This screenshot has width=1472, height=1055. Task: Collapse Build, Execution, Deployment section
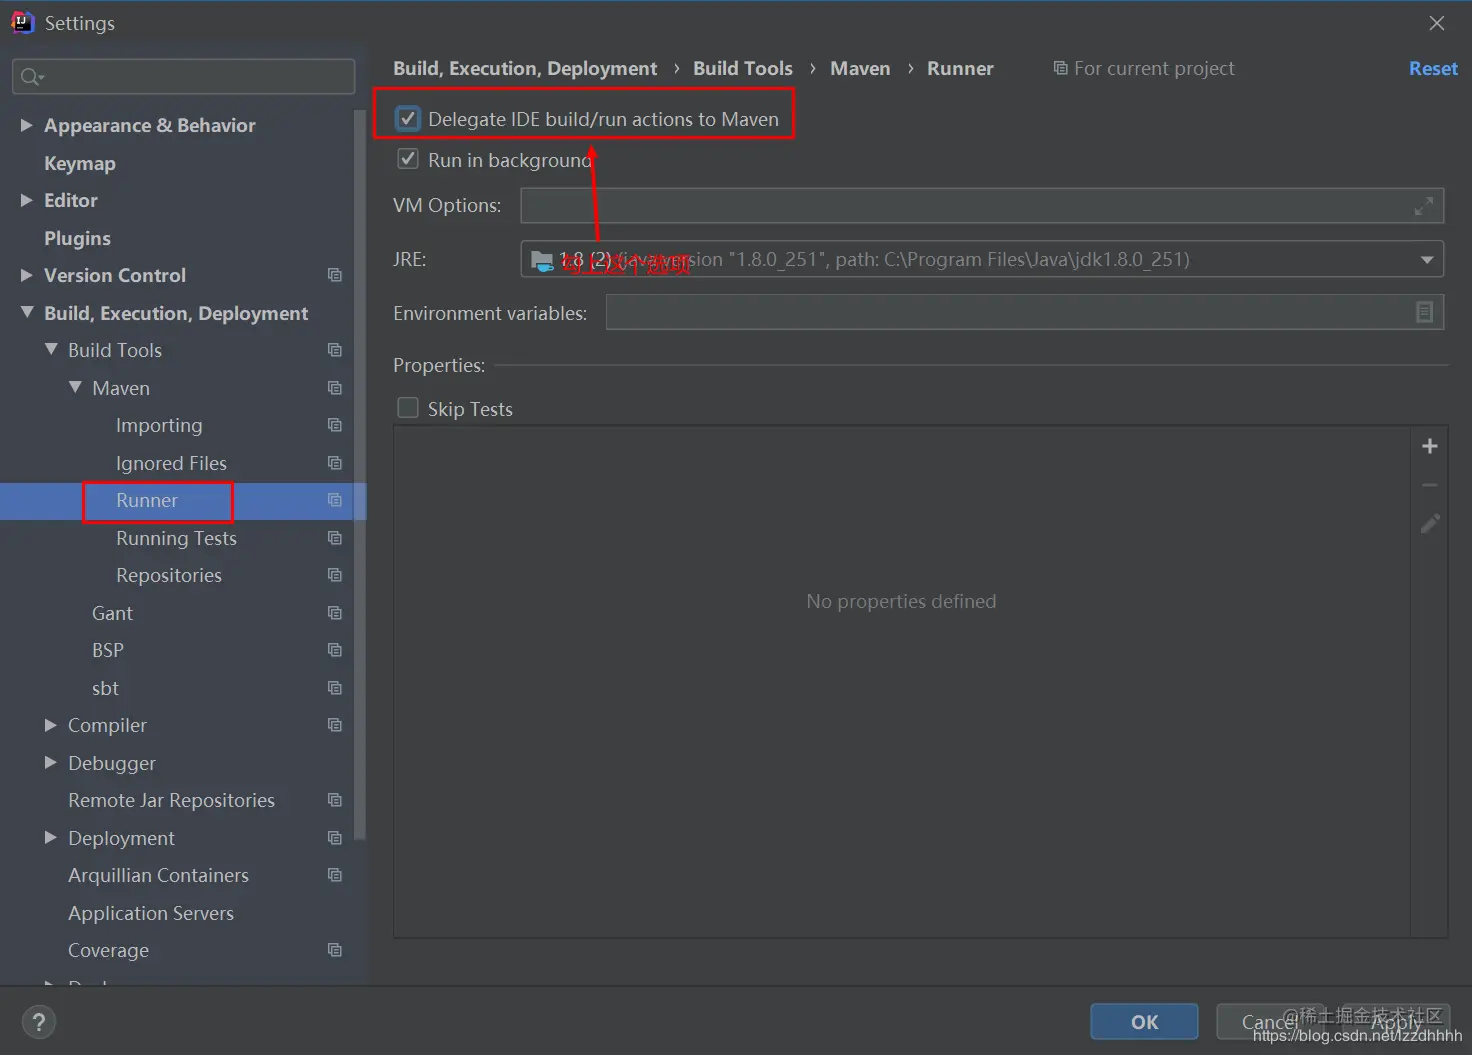pyautogui.click(x=27, y=313)
